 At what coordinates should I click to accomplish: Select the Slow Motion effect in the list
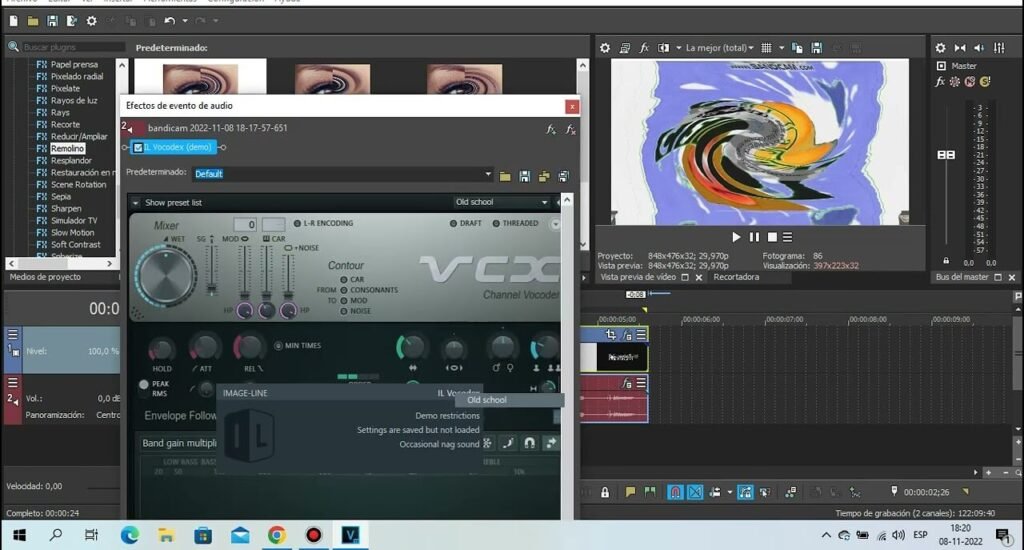72,233
